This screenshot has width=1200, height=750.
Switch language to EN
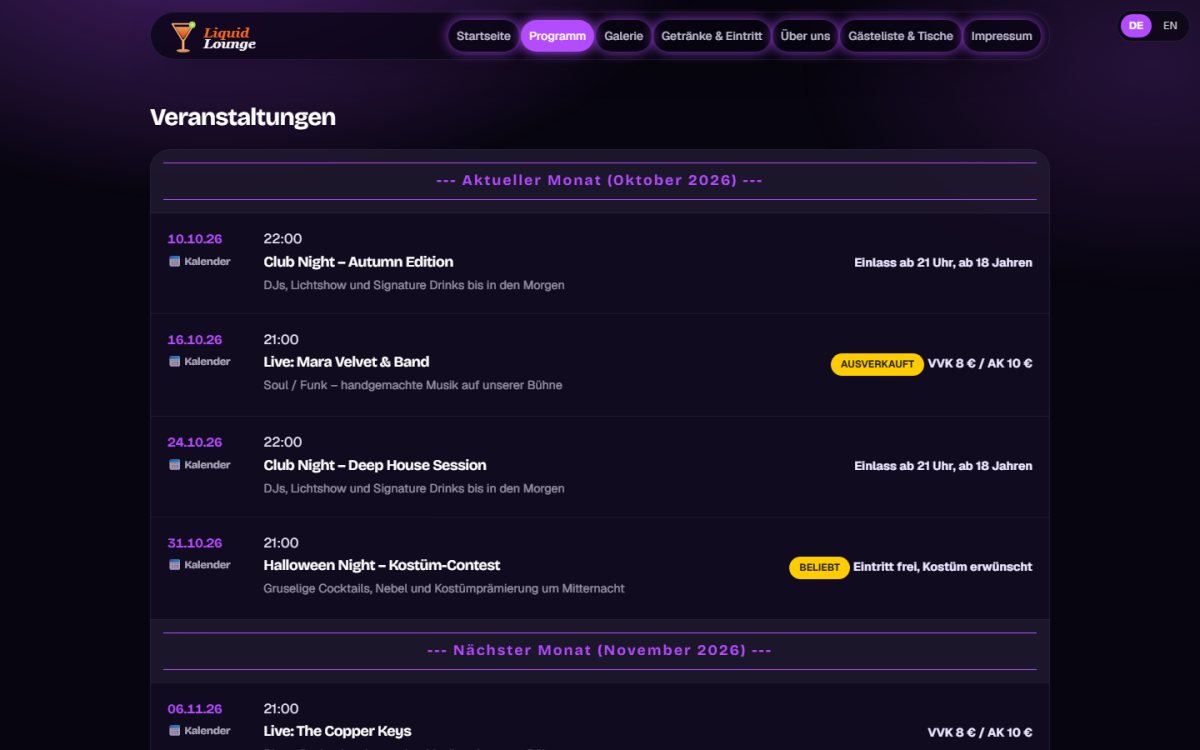tap(1170, 26)
